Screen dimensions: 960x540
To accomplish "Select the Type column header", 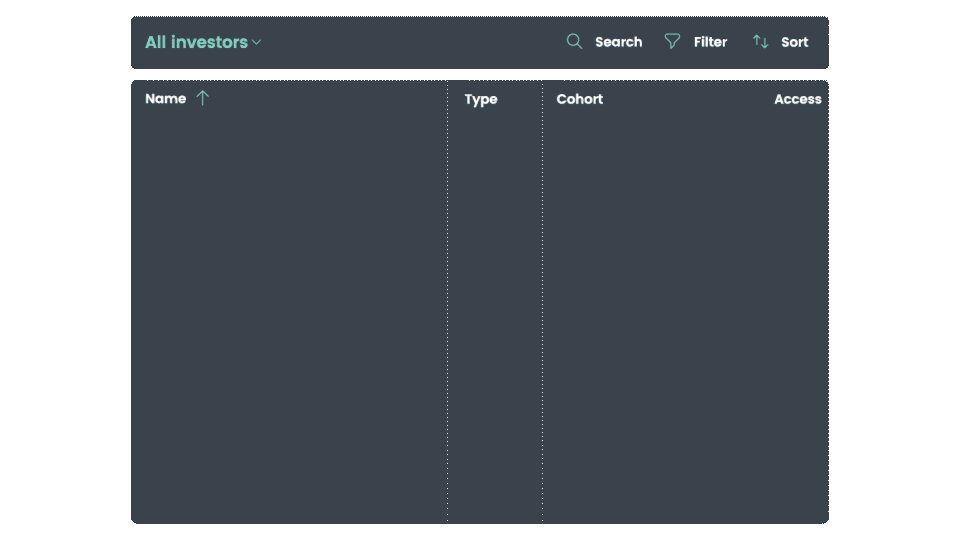I will pyautogui.click(x=481, y=99).
